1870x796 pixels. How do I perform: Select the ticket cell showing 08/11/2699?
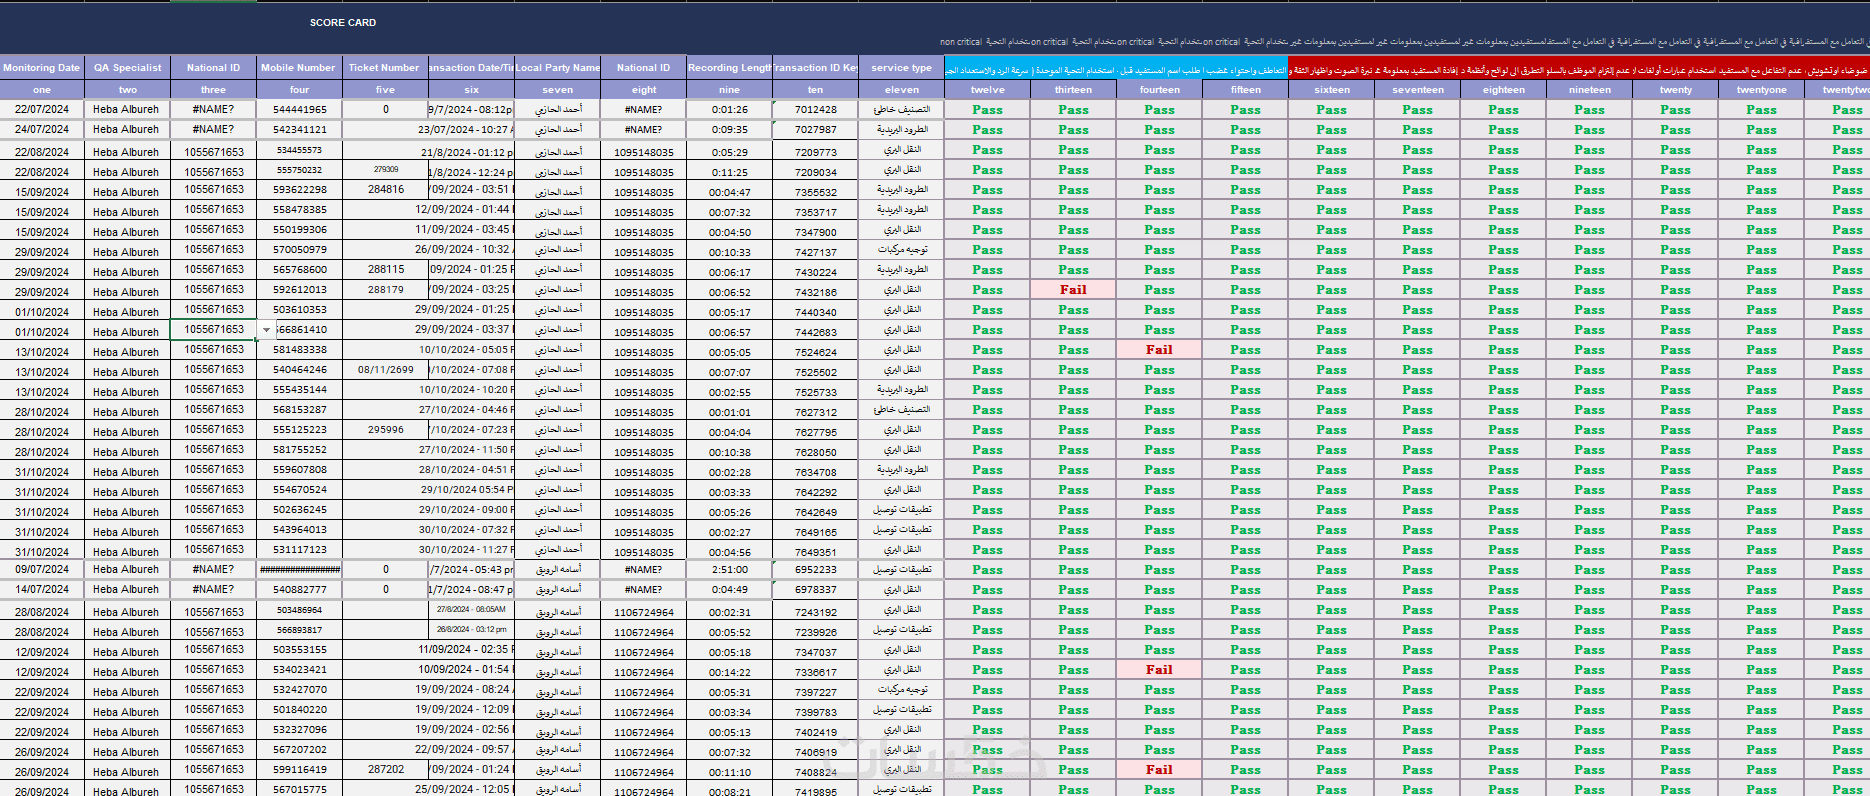point(385,370)
